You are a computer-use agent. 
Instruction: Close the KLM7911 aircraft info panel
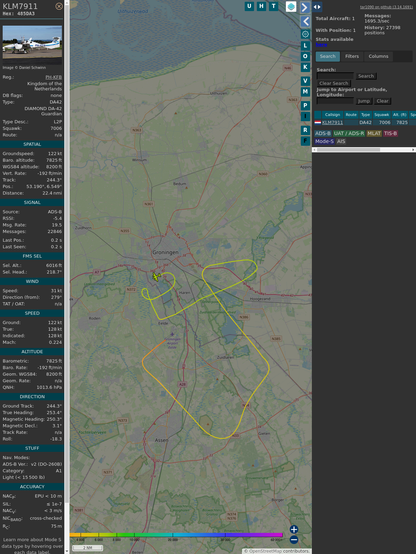[x=59, y=6]
